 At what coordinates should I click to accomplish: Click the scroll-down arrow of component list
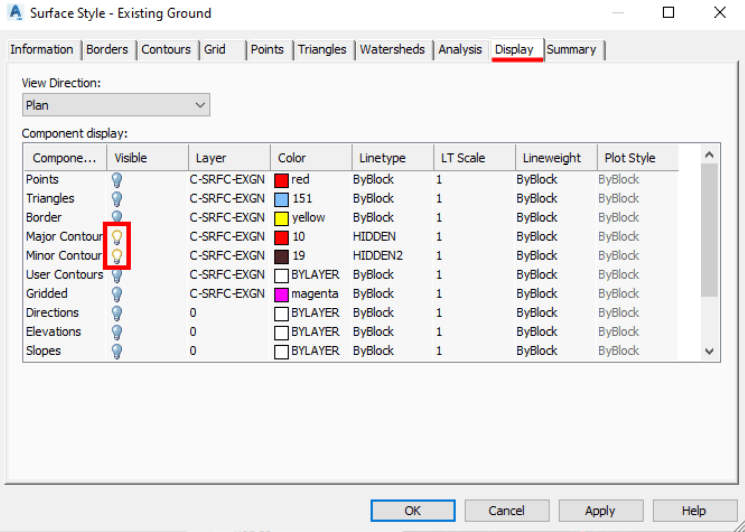pyautogui.click(x=709, y=352)
